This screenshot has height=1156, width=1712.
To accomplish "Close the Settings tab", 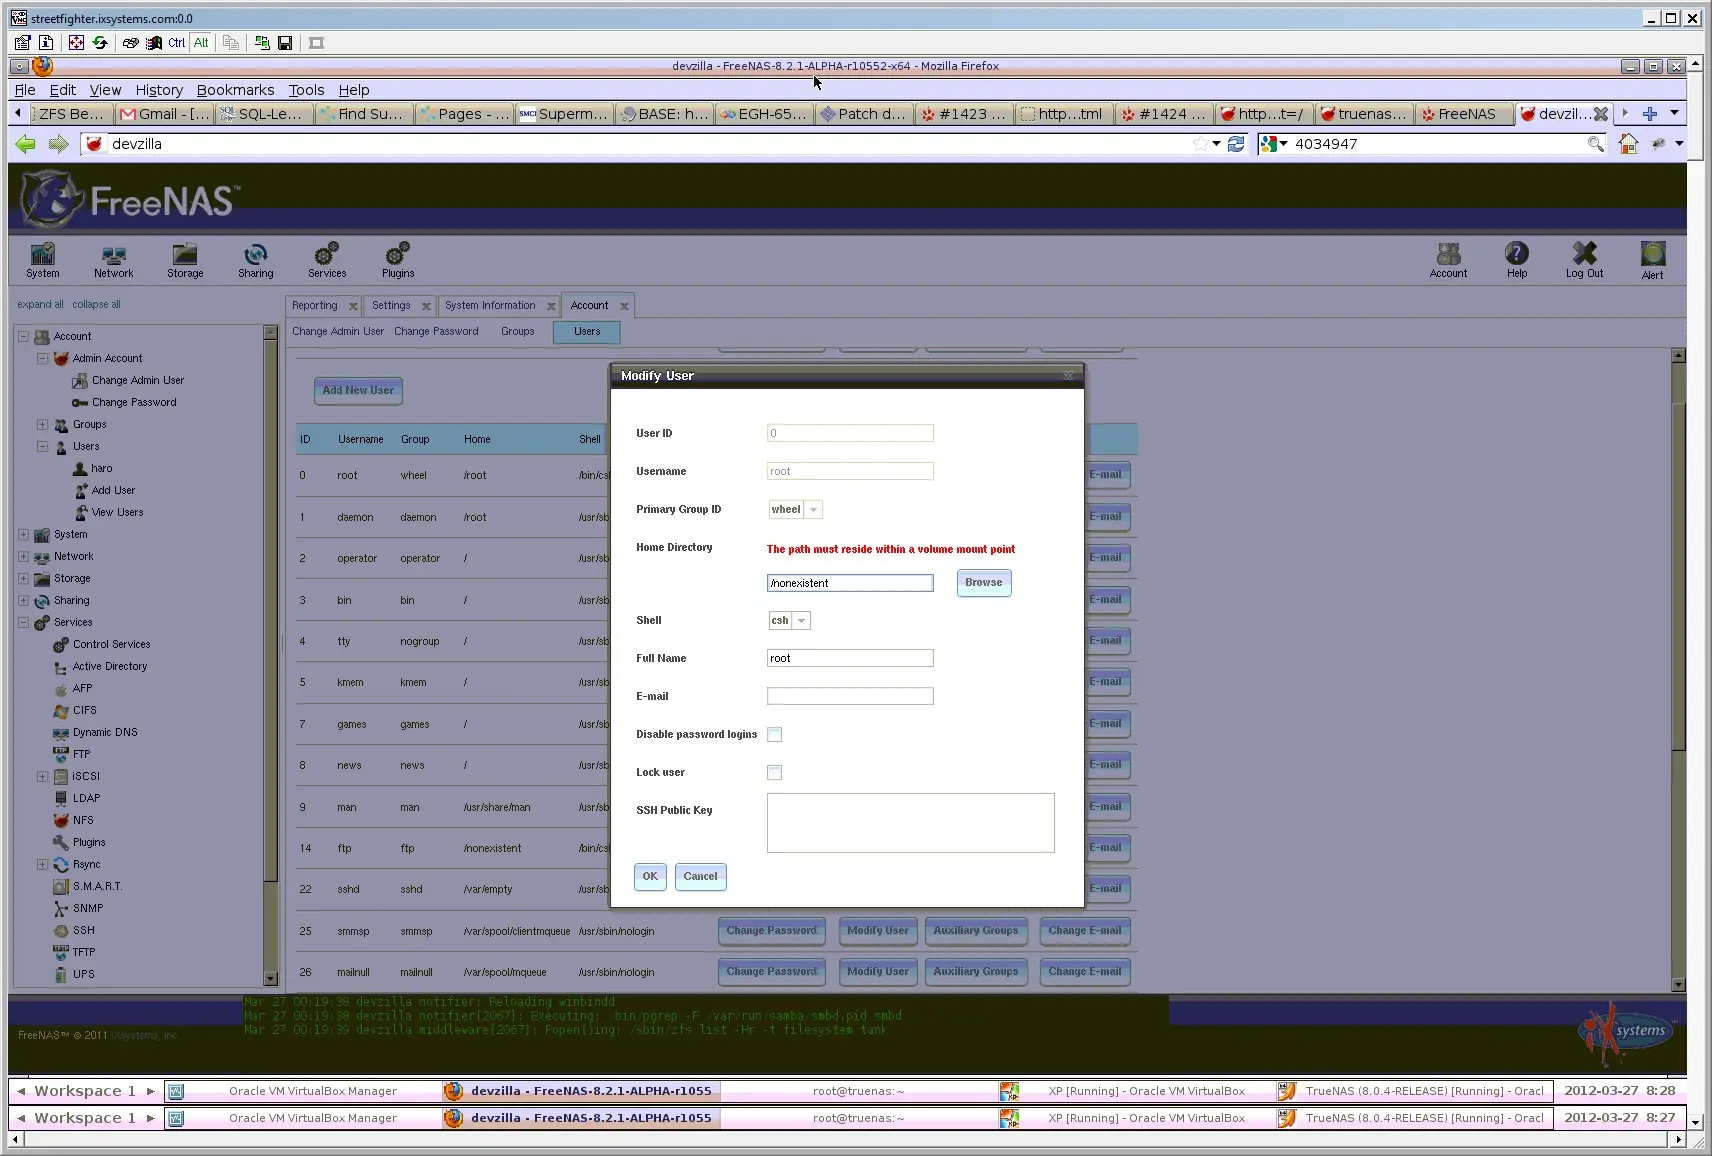I will [426, 306].
